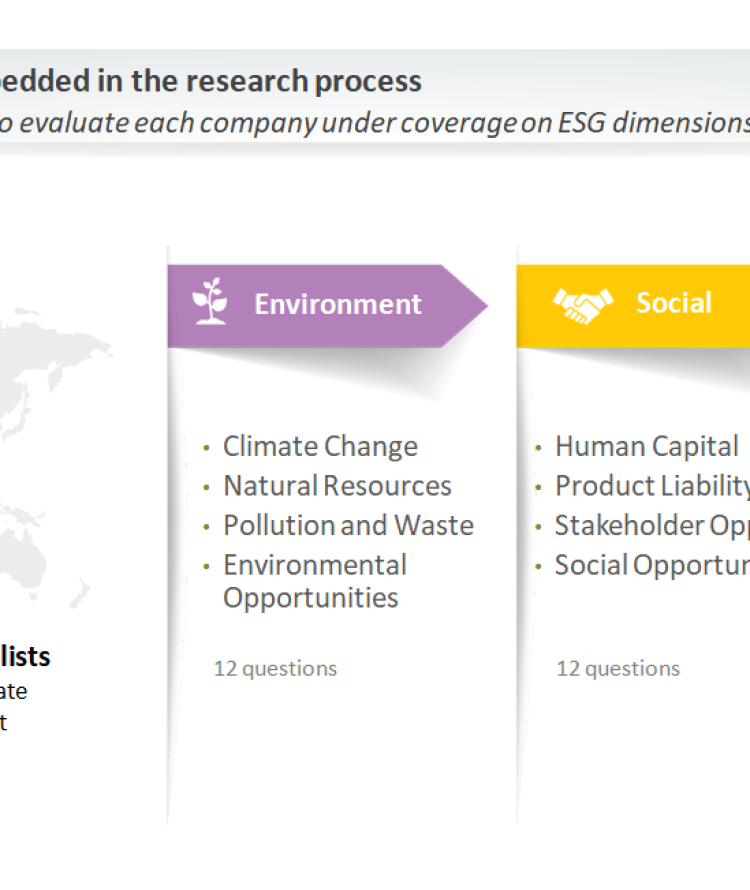
Task: Click the Climate Change bullet
Action: [x=320, y=446]
